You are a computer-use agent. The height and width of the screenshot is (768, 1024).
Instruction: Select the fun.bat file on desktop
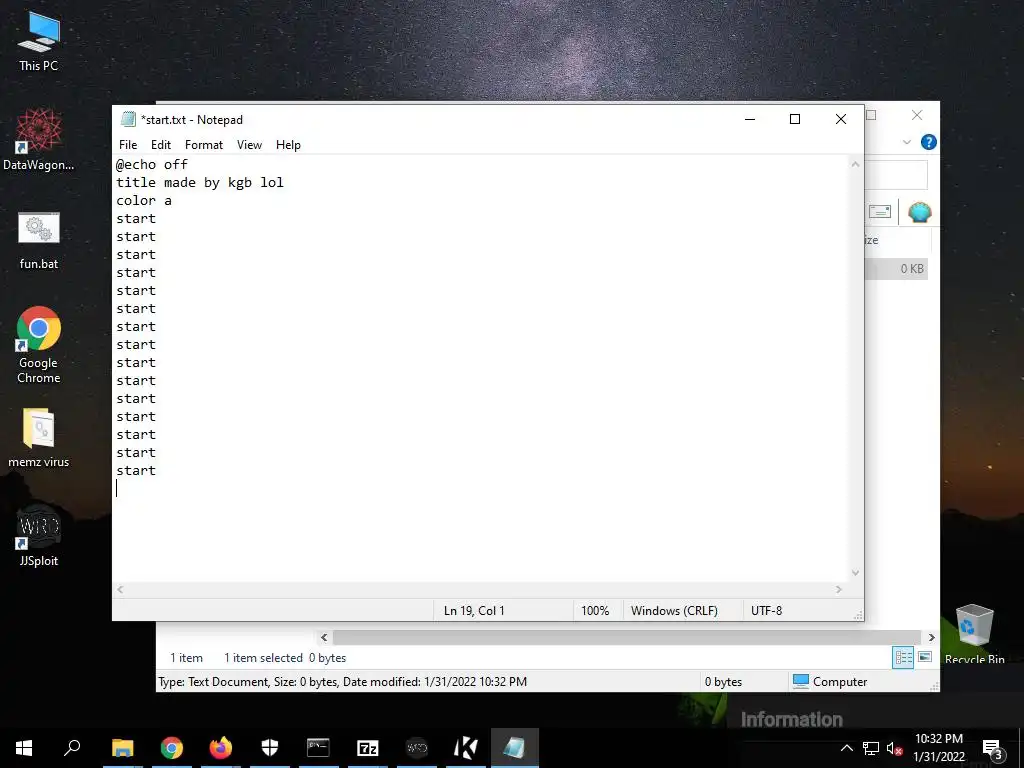point(39,240)
